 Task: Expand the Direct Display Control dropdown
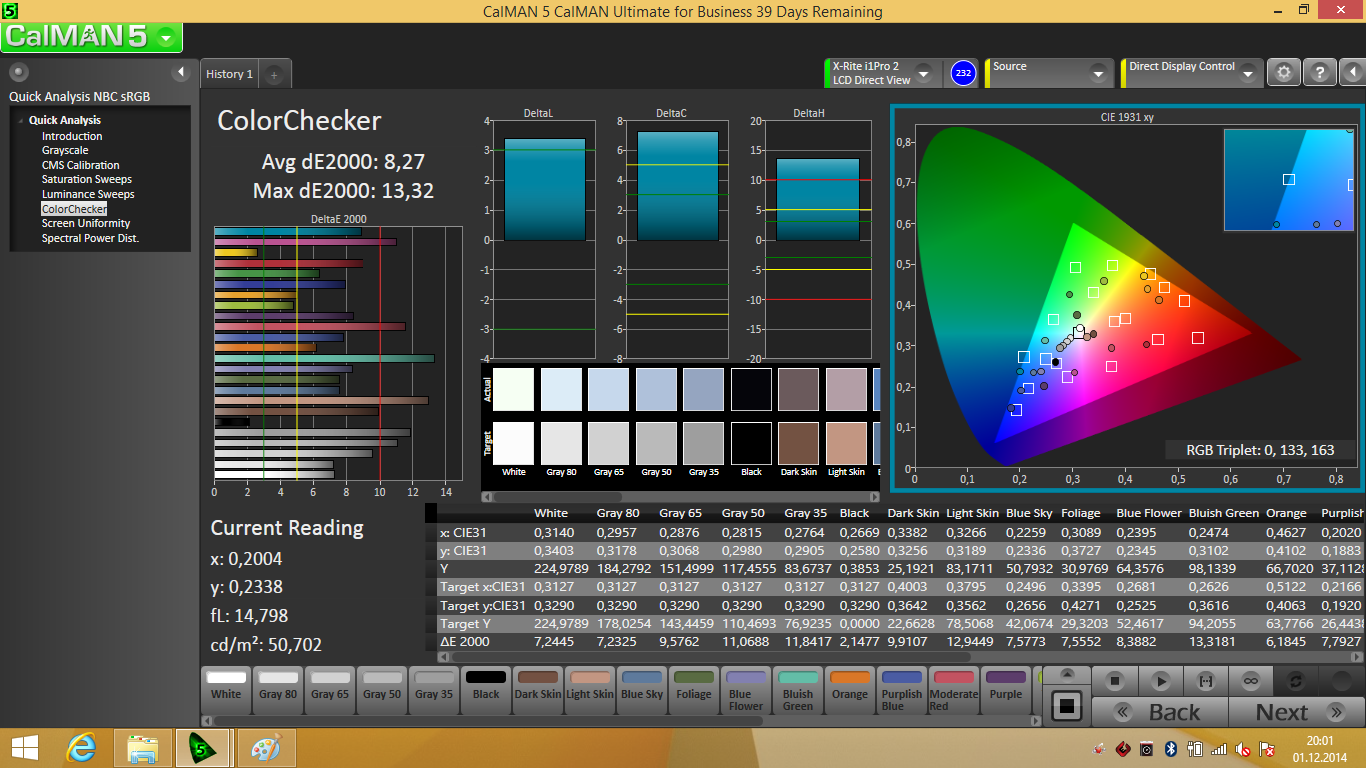tap(1248, 74)
